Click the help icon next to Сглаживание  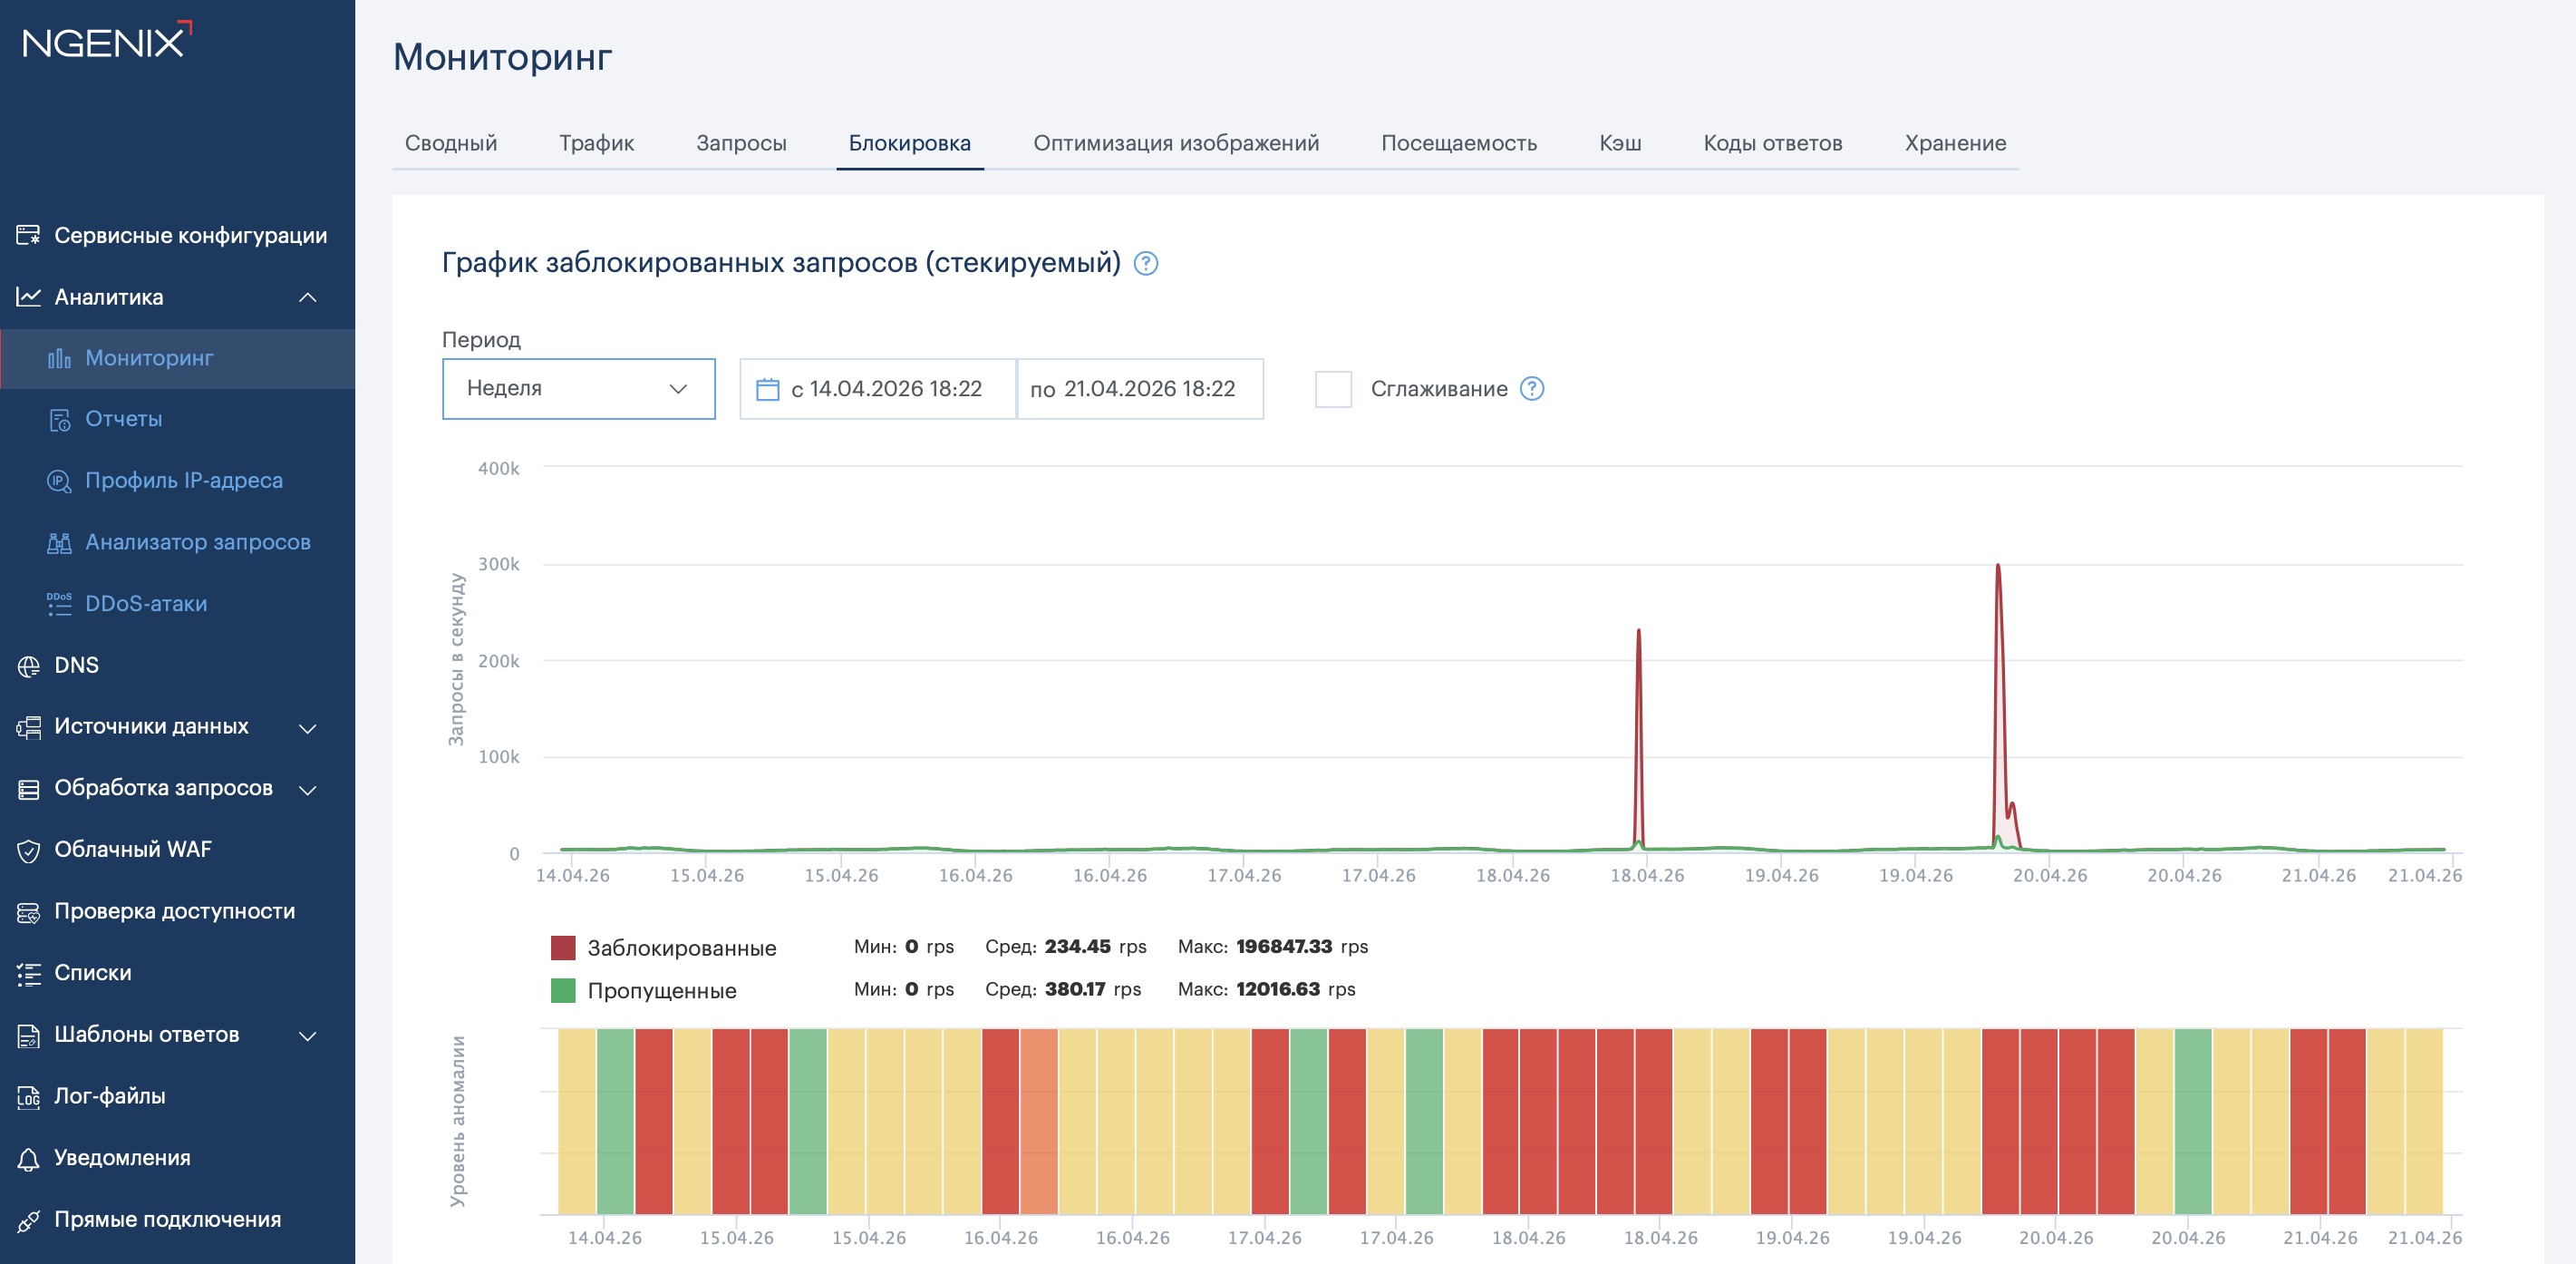pos(1531,389)
